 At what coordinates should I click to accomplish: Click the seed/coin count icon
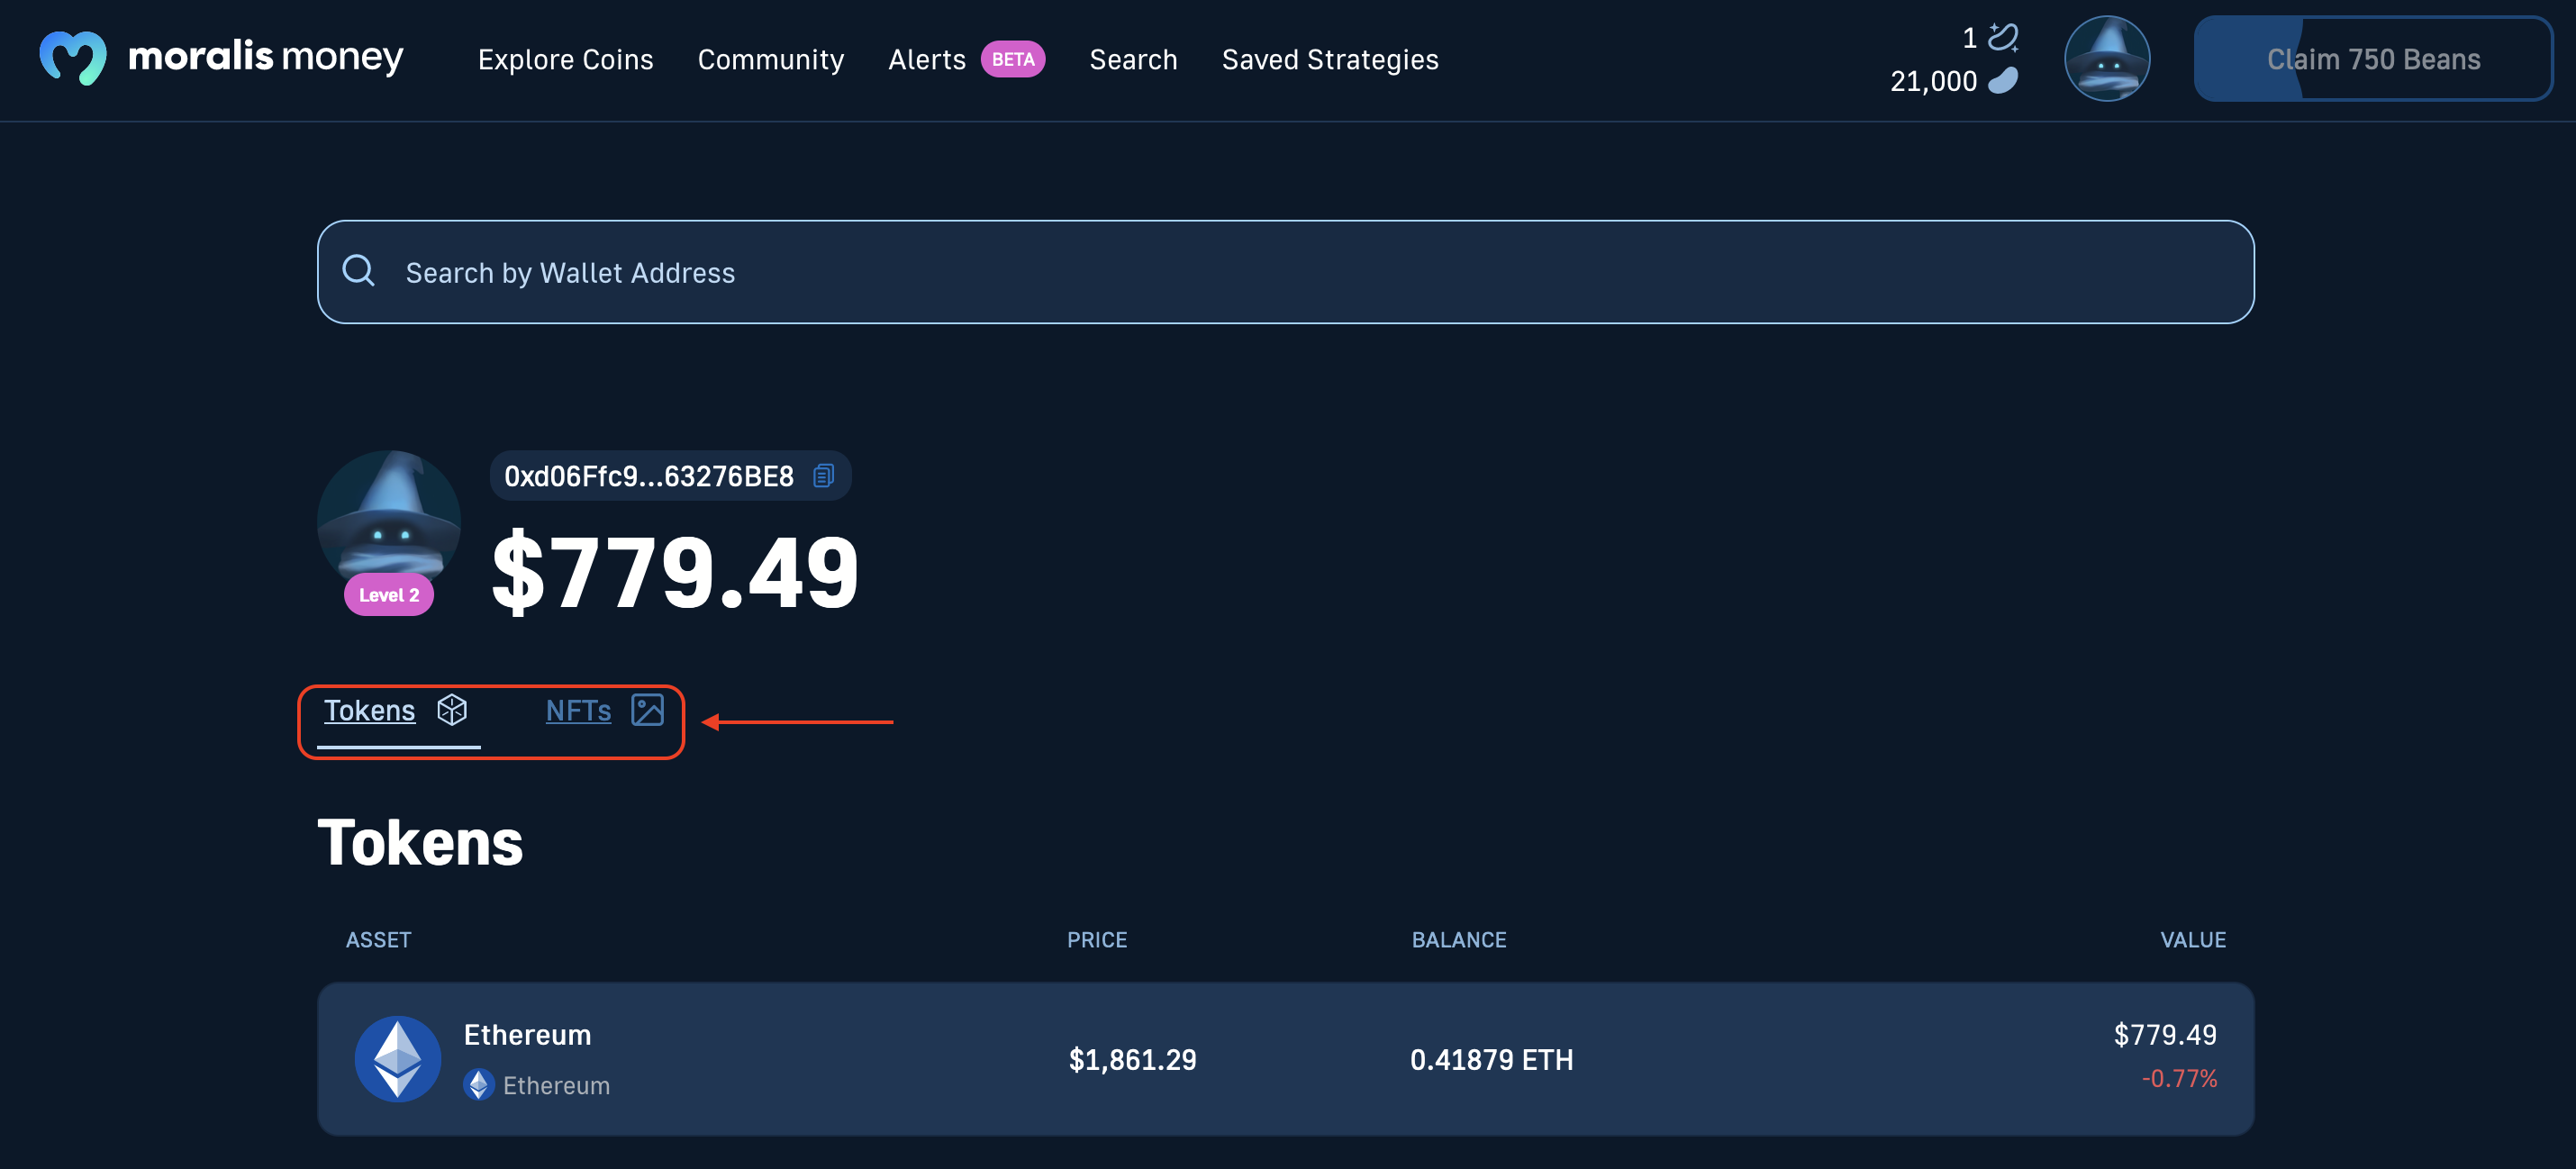click(2006, 76)
